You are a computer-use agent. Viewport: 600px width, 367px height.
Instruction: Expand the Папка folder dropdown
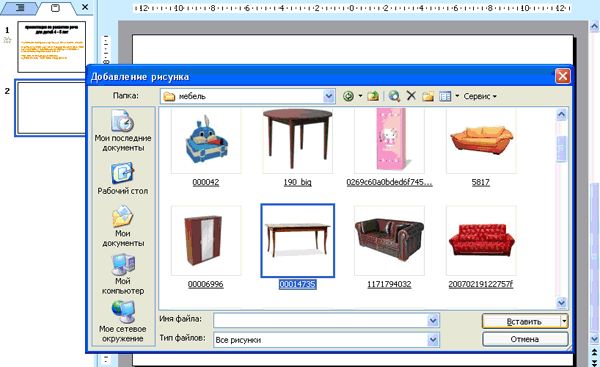pos(329,96)
